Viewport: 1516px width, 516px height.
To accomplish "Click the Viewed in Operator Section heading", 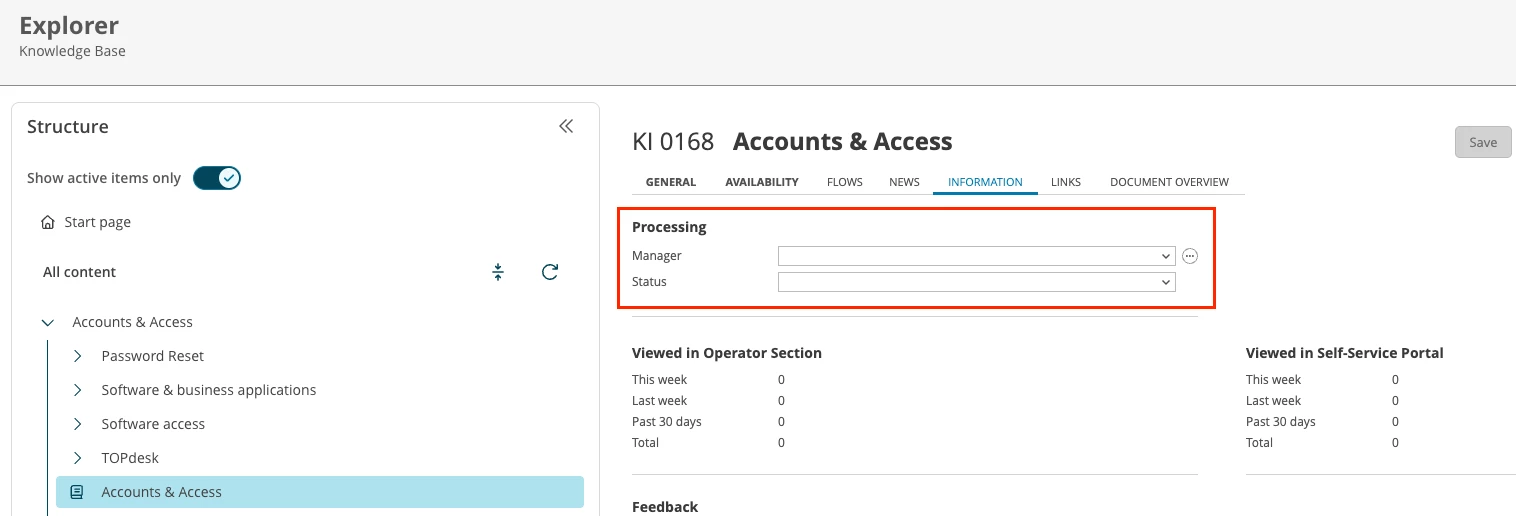I will coord(727,353).
